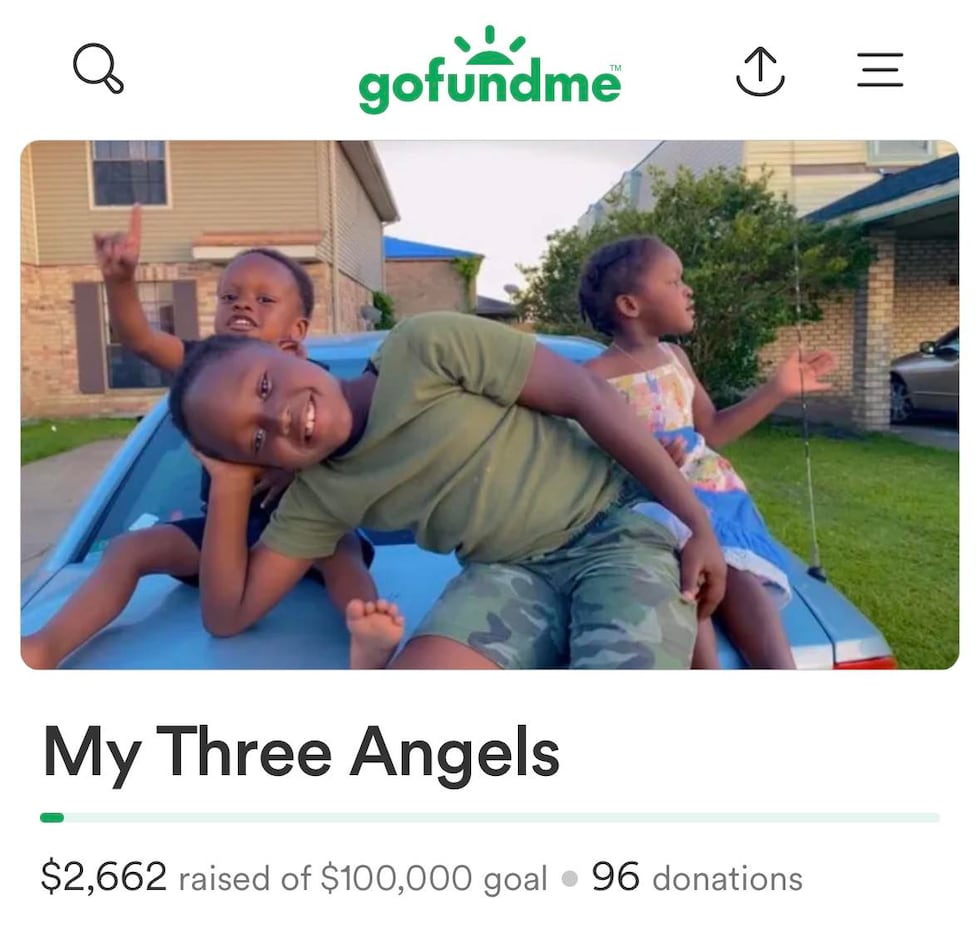This screenshot has width=980, height=930.
Task: Open the campaign photo of three children
Action: [x=490, y=404]
